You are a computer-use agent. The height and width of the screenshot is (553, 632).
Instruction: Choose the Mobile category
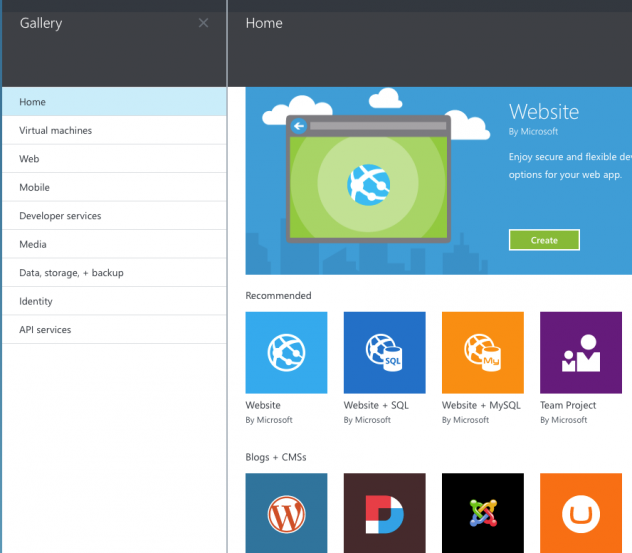[x=114, y=187]
